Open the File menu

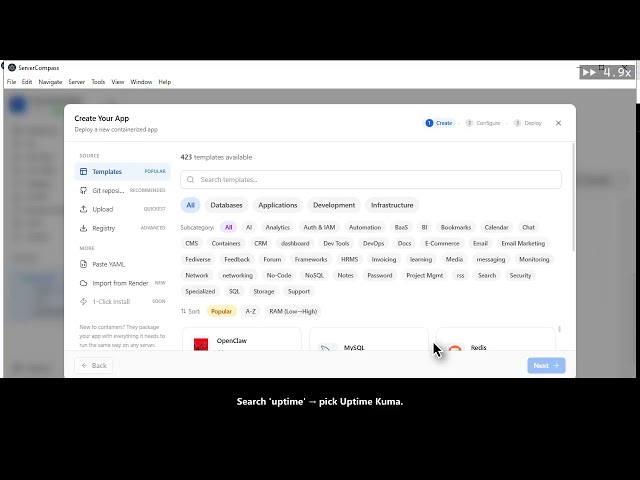[11, 82]
